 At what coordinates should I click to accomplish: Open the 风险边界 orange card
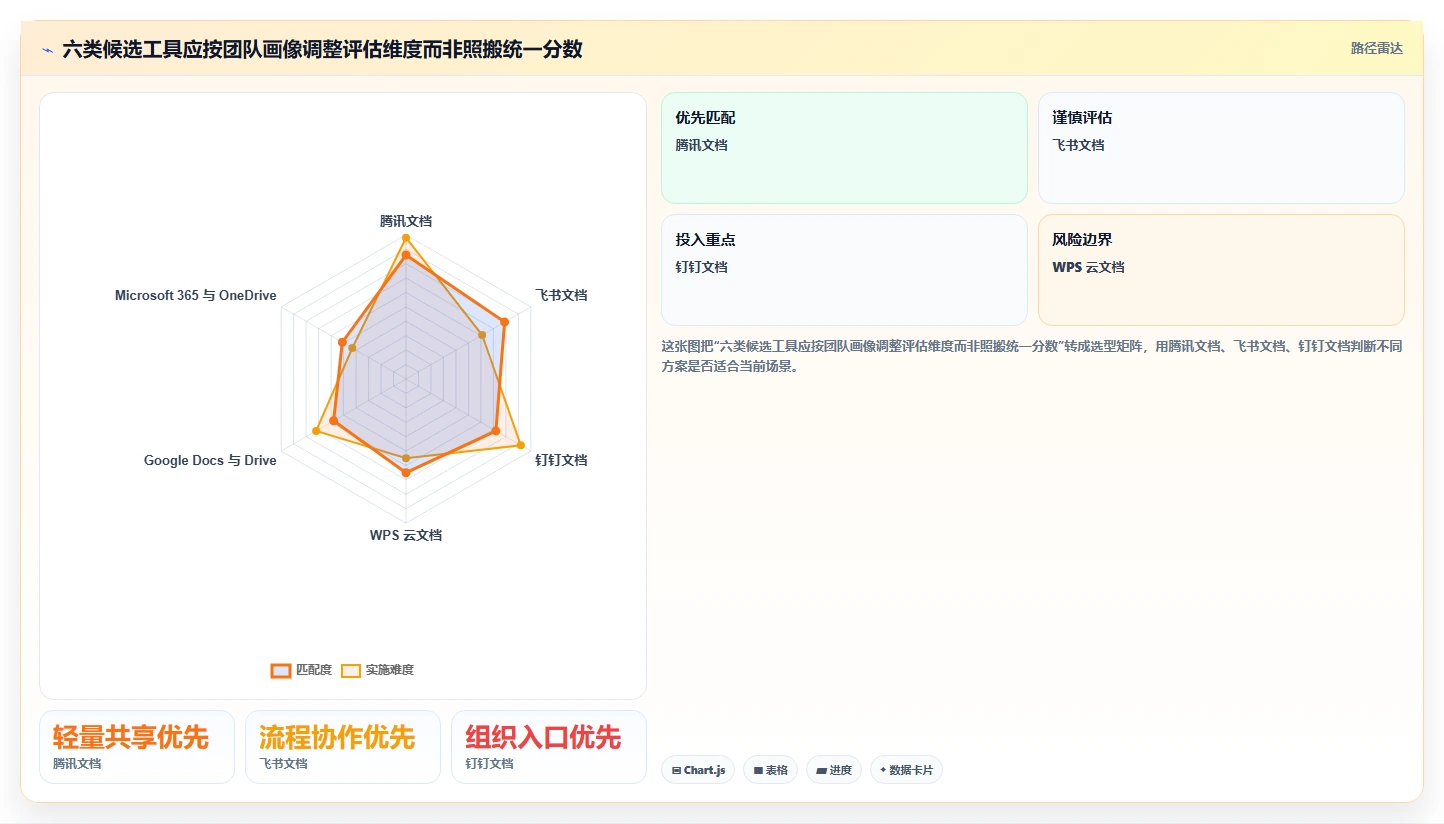point(1221,270)
